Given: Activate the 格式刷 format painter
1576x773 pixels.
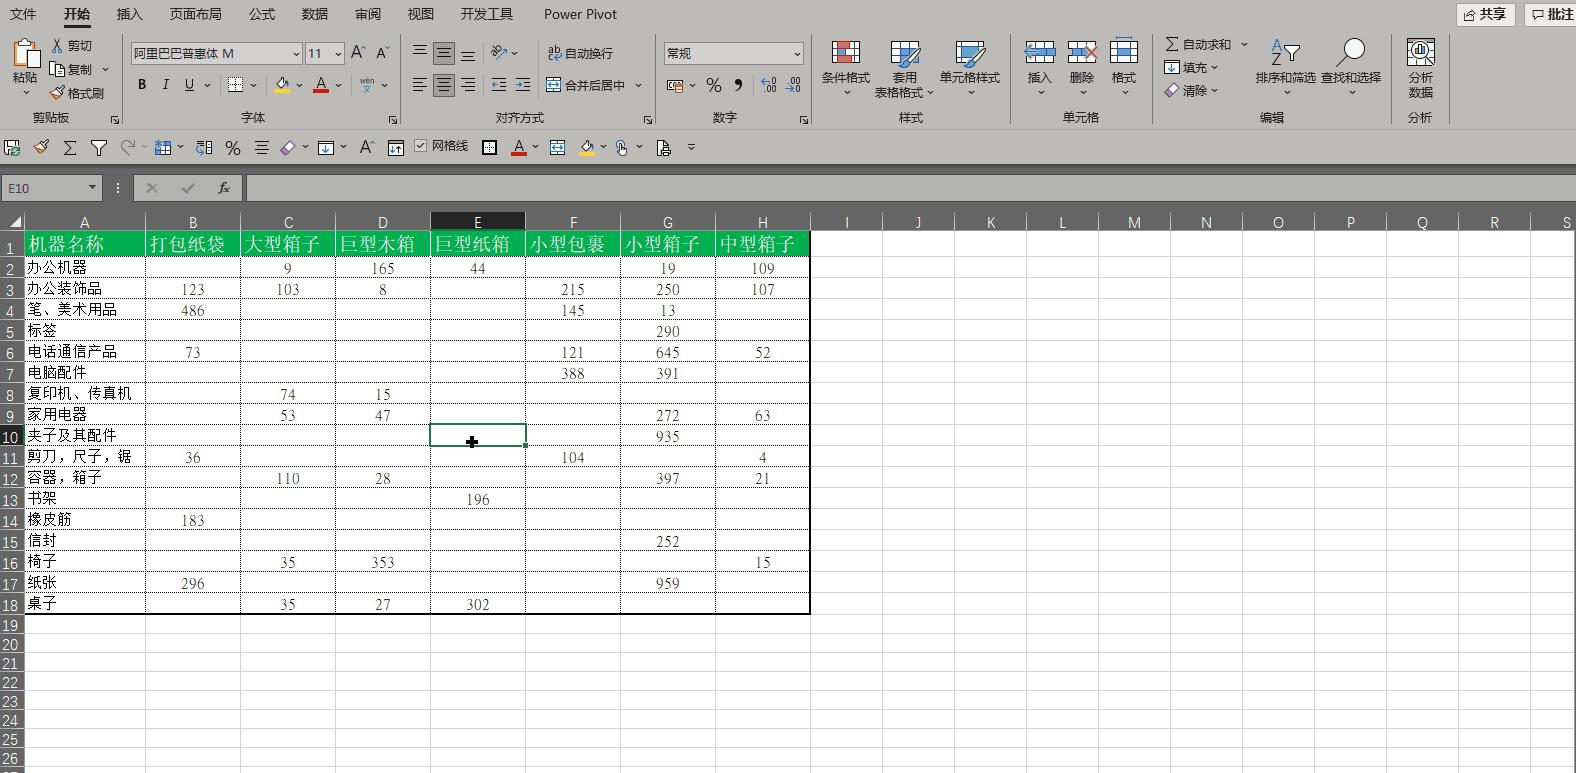Looking at the screenshot, I should click(x=77, y=93).
